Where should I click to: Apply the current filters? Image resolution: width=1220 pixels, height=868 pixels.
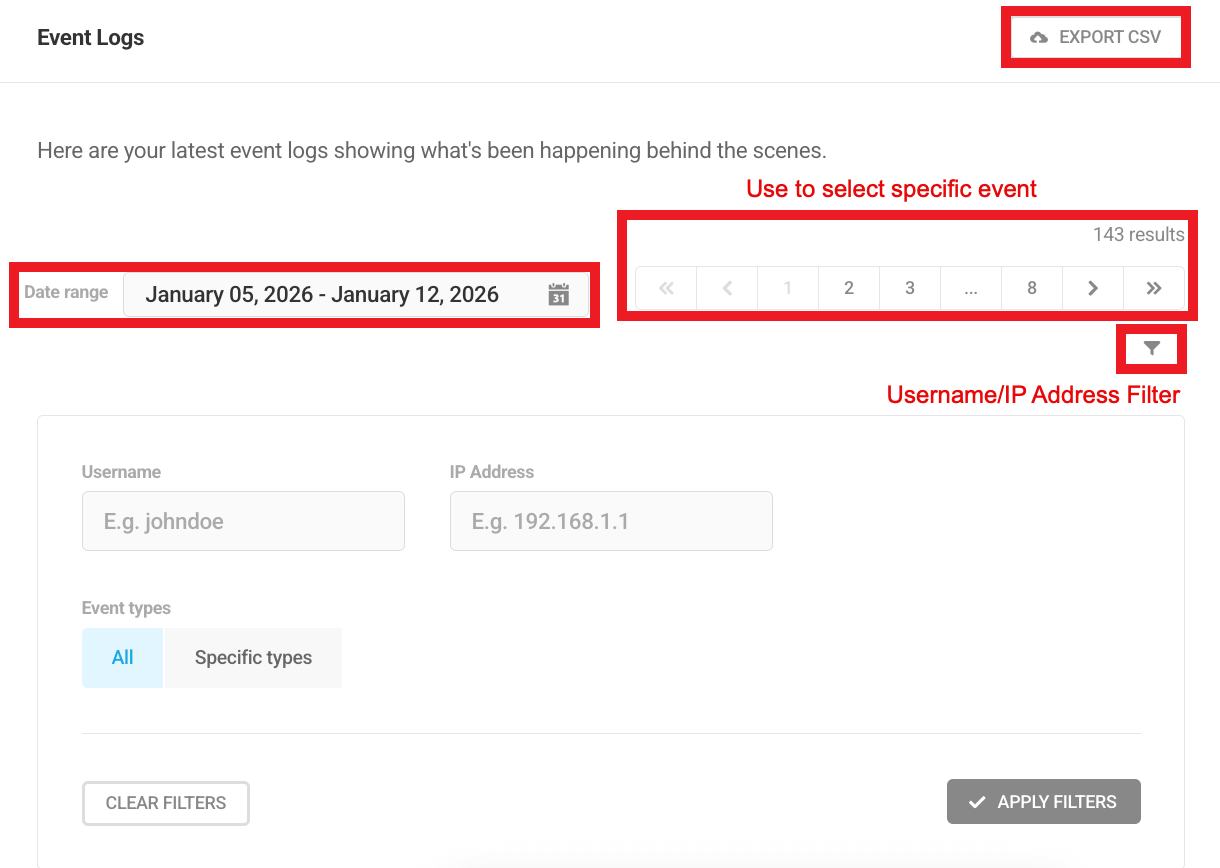[x=1043, y=801]
